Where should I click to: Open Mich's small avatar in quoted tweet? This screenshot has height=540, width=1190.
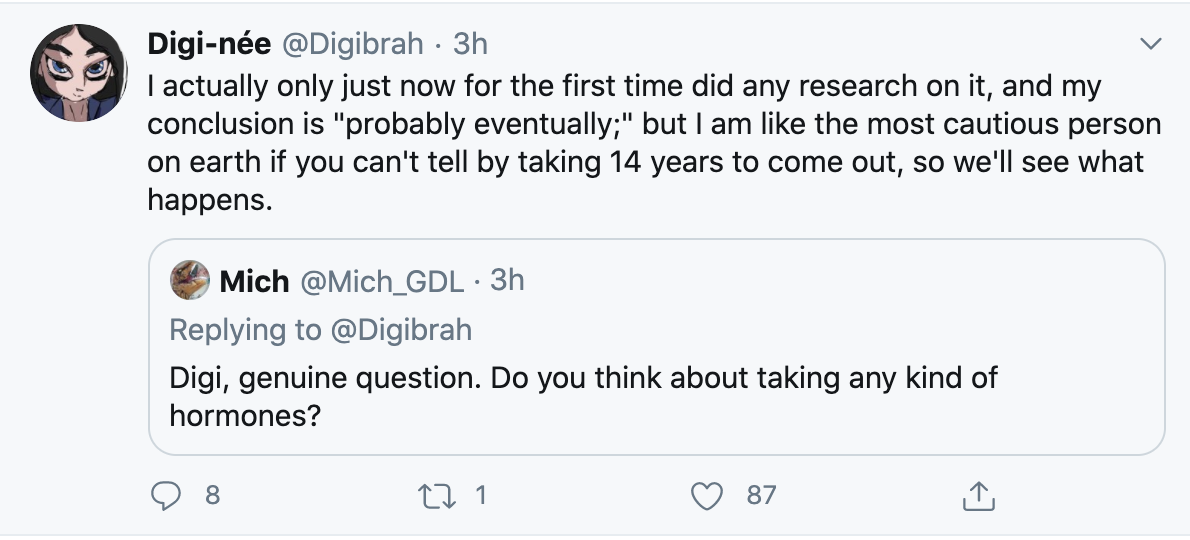click(x=190, y=280)
